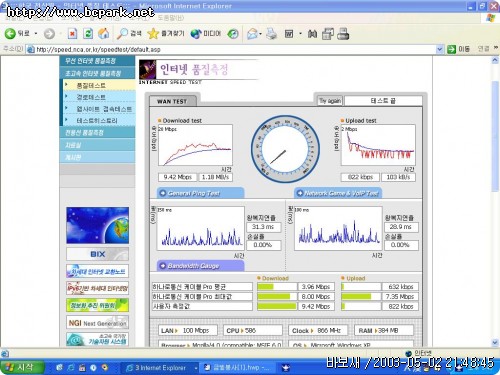
Task: Click the Back navigation arrow
Action: 10,34
